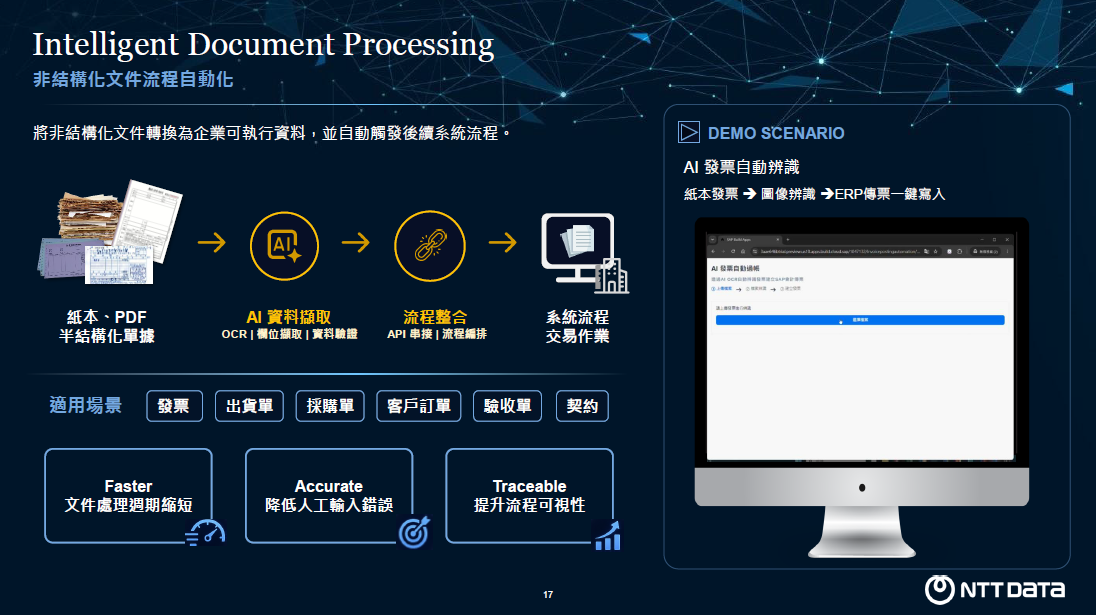Click the blue upload button in demo browser
Viewport: 1096px width, 615px height.
860,320
